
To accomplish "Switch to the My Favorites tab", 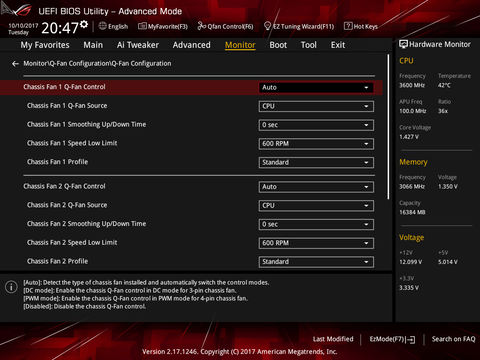I will point(45,45).
